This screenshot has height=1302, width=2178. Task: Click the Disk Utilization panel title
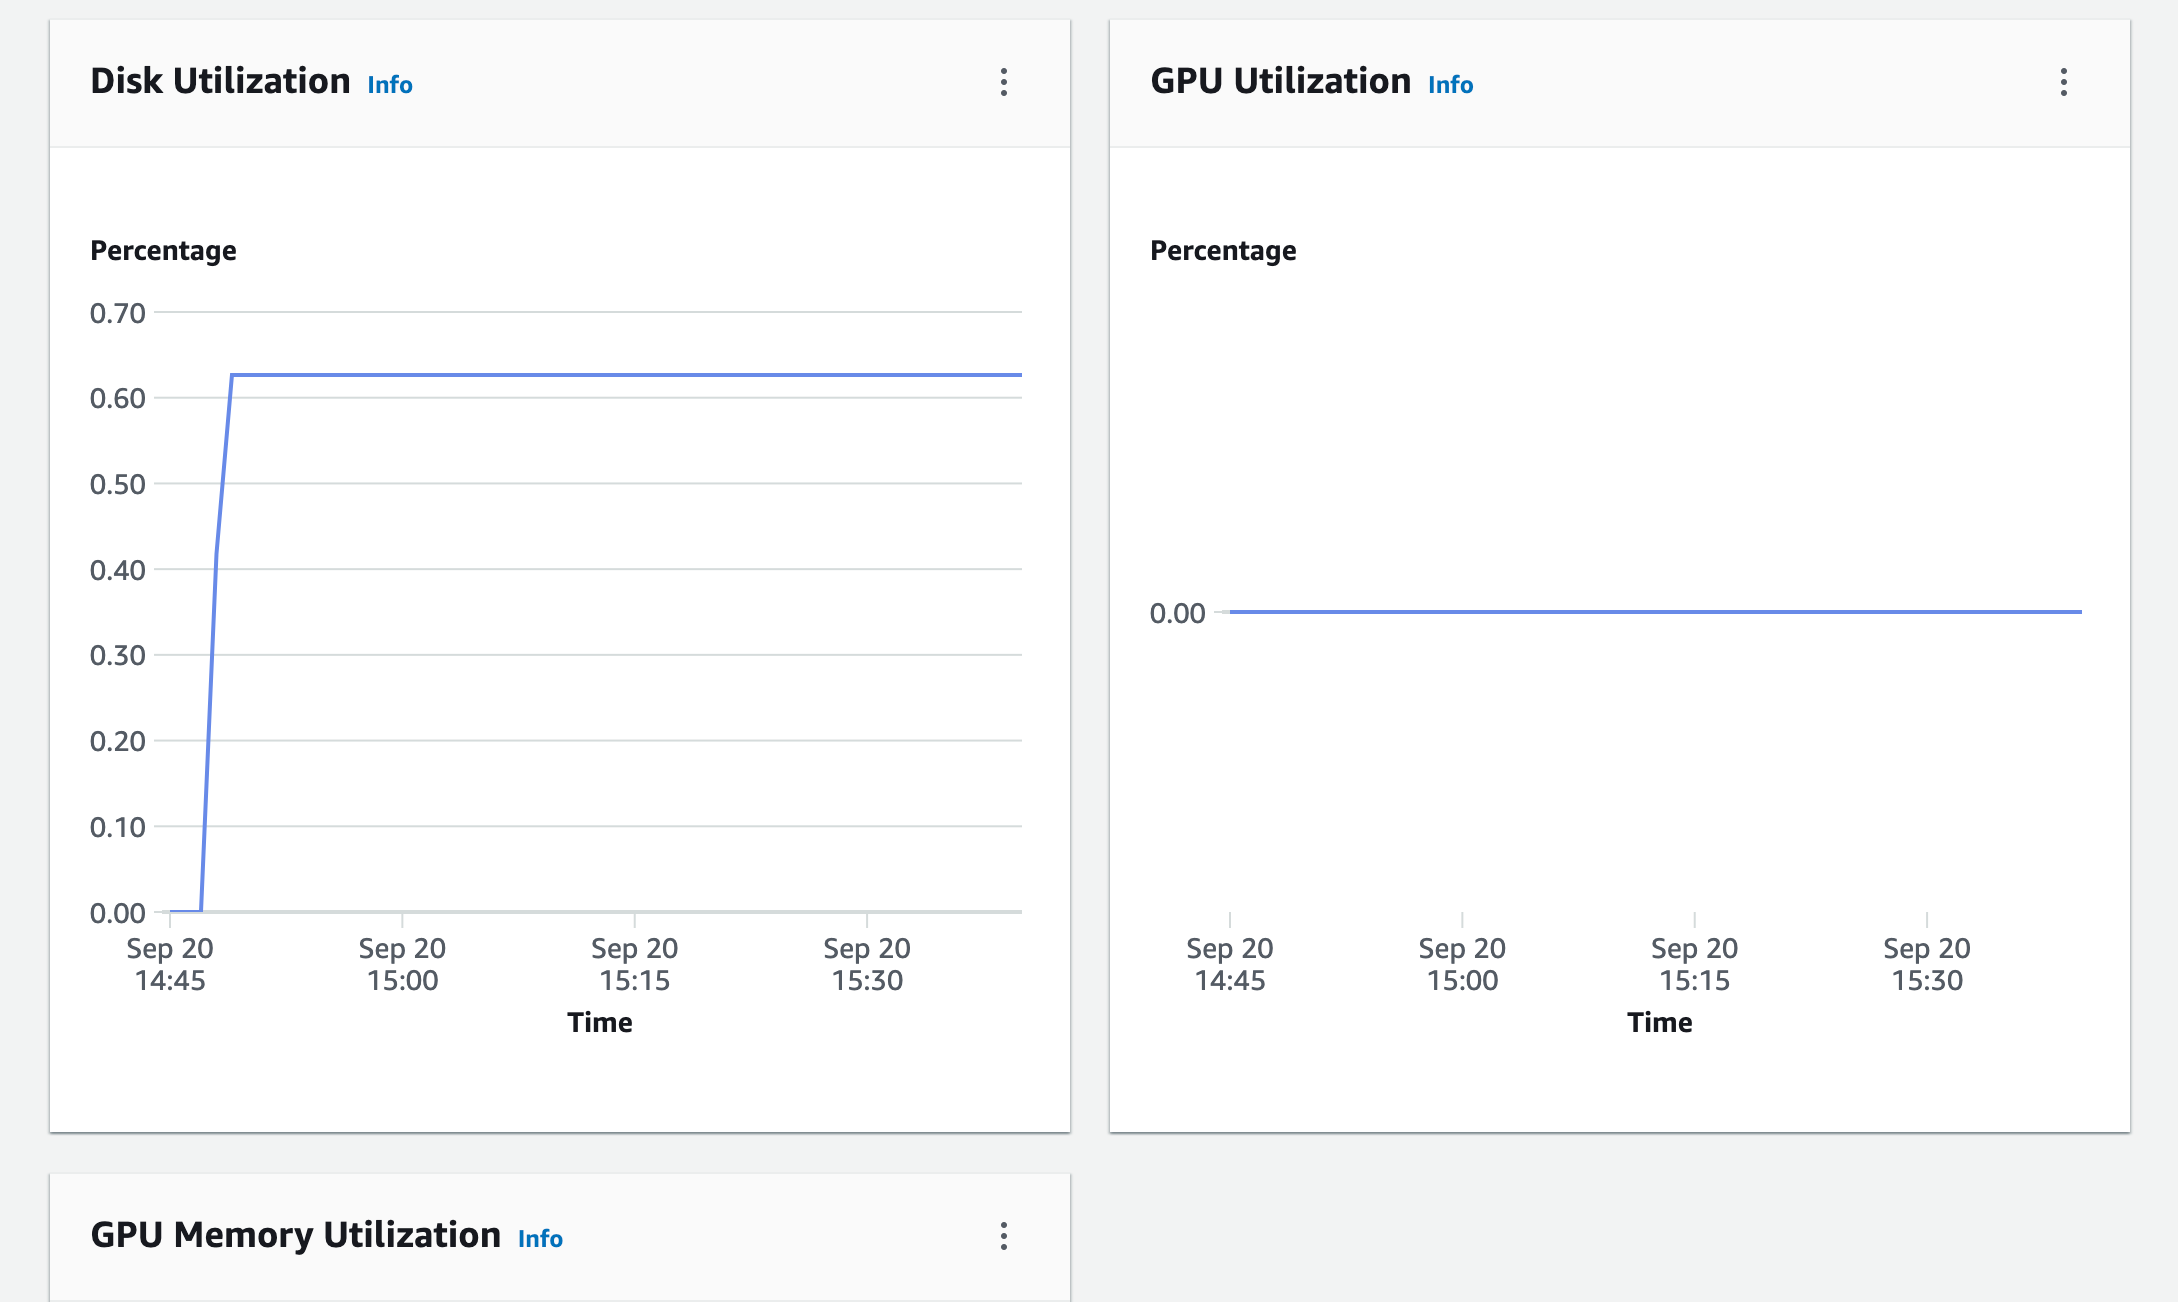pos(220,81)
